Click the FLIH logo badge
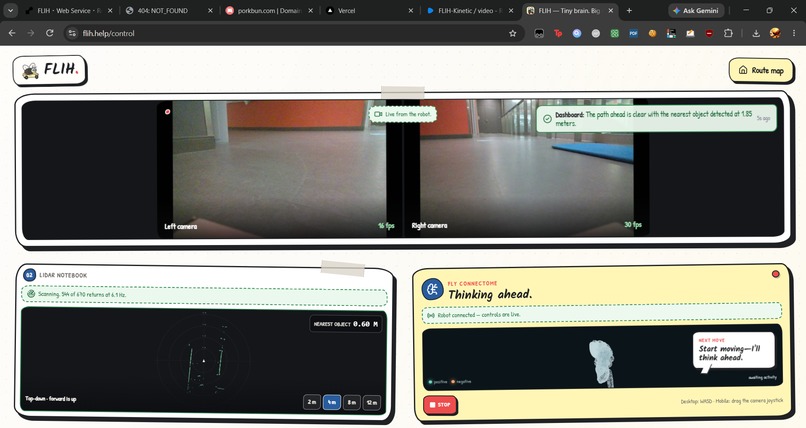 49,70
